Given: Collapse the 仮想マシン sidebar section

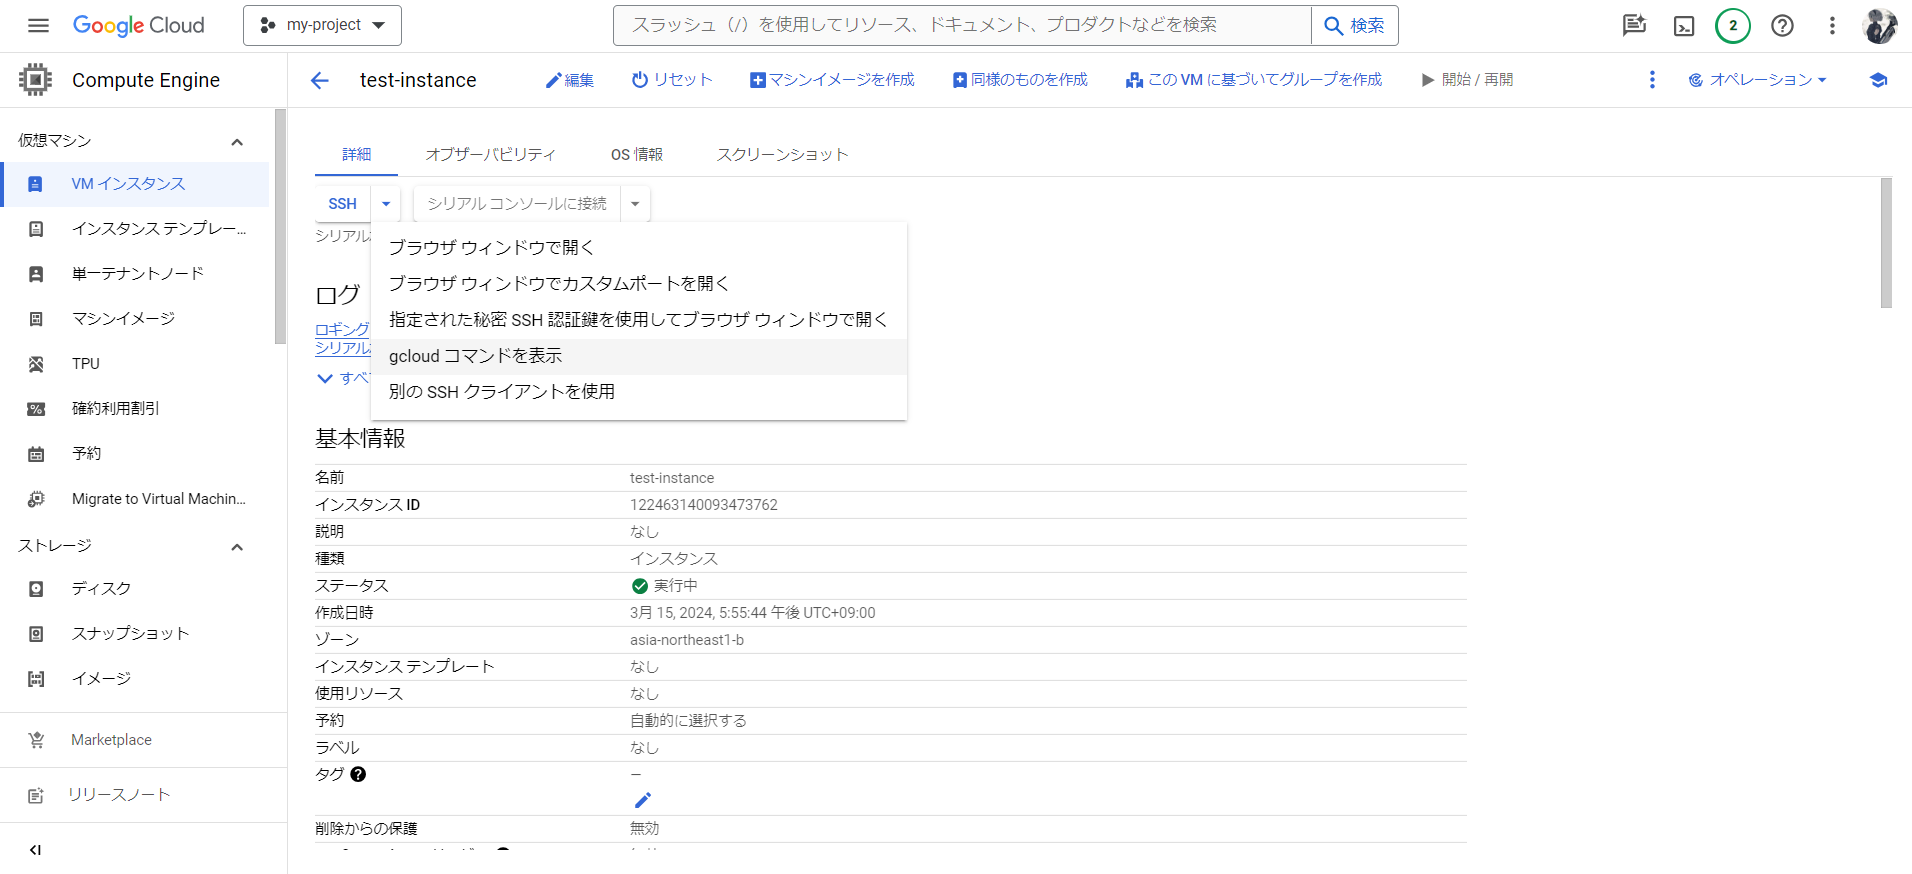Looking at the screenshot, I should point(237,141).
